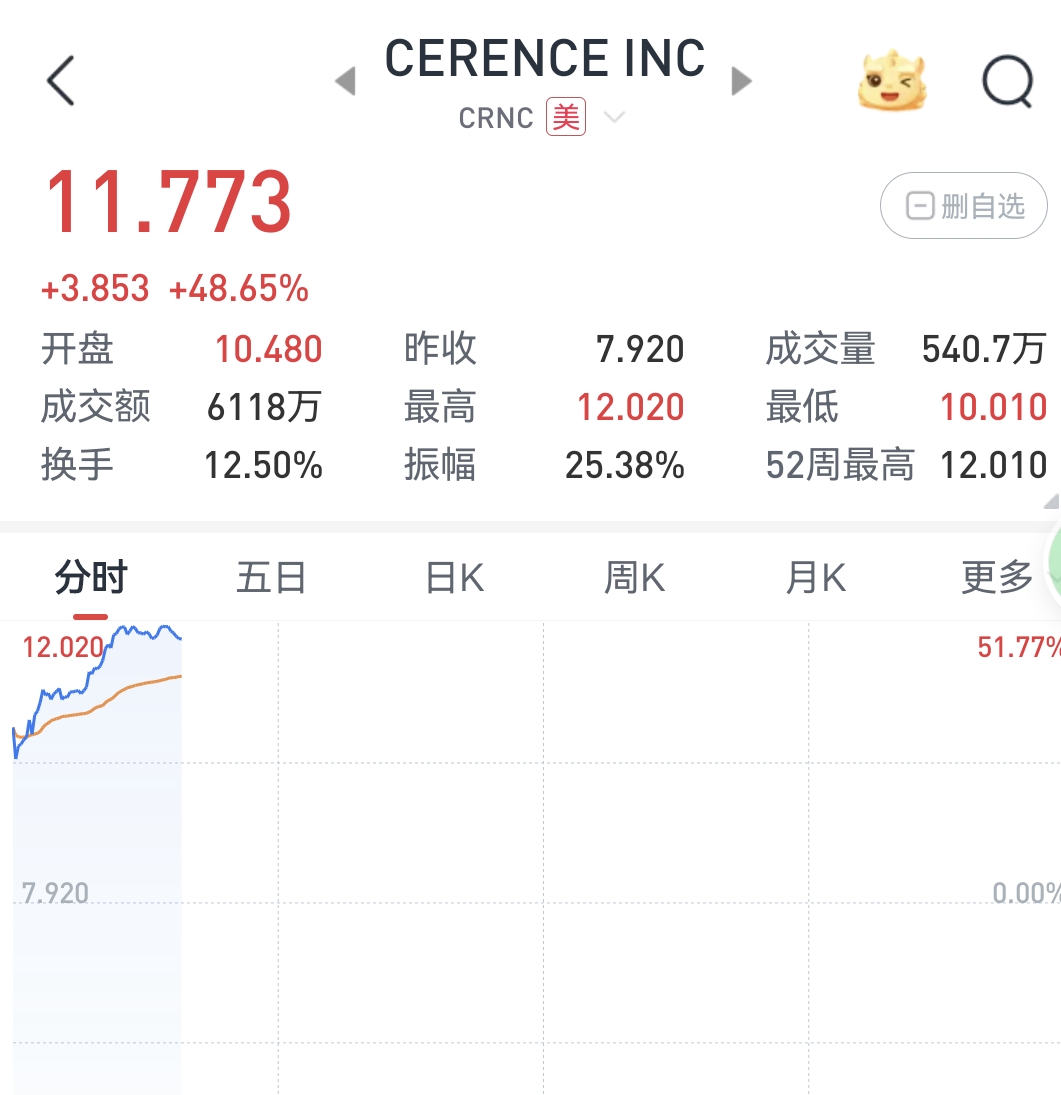Expand quote details via small gray triangle
This screenshot has height=1095, width=1061.
[1051, 502]
